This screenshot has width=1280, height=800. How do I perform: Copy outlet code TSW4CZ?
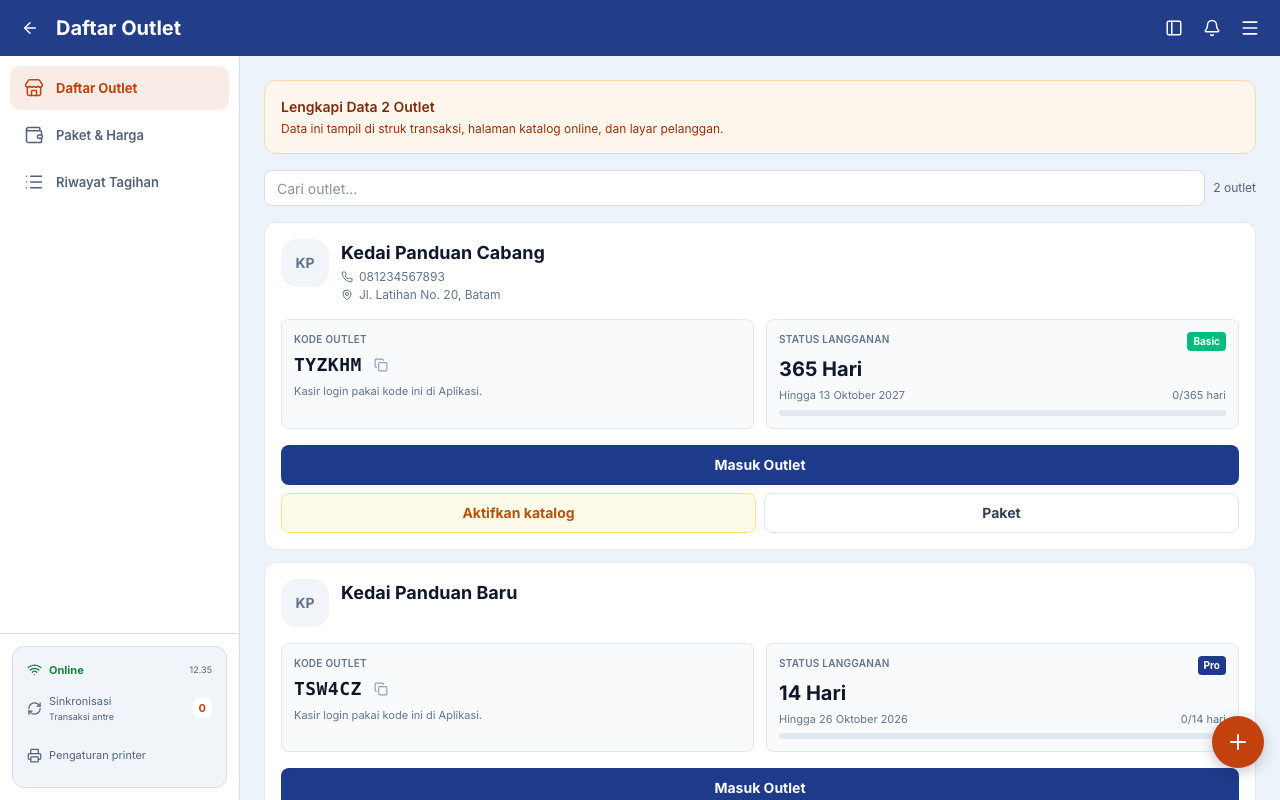click(381, 689)
